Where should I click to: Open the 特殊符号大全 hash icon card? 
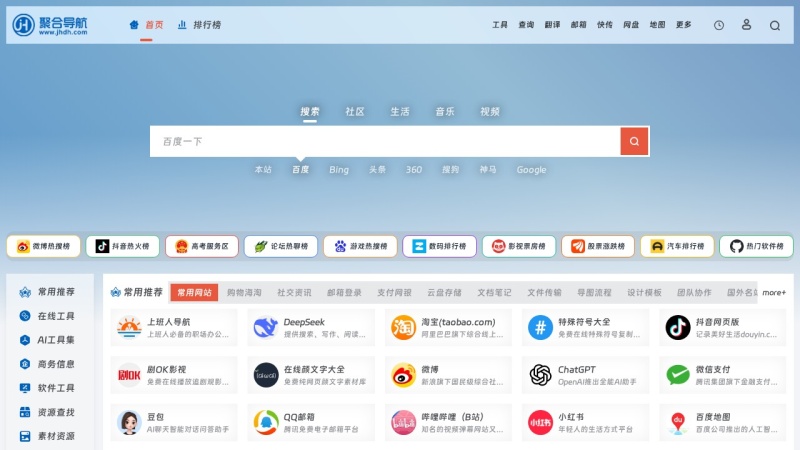click(585, 328)
